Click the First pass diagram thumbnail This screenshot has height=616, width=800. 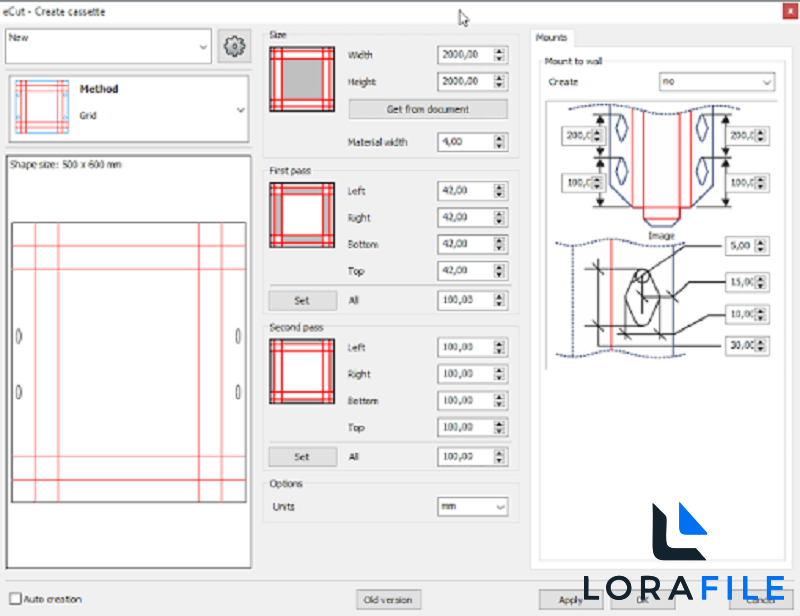(x=302, y=215)
